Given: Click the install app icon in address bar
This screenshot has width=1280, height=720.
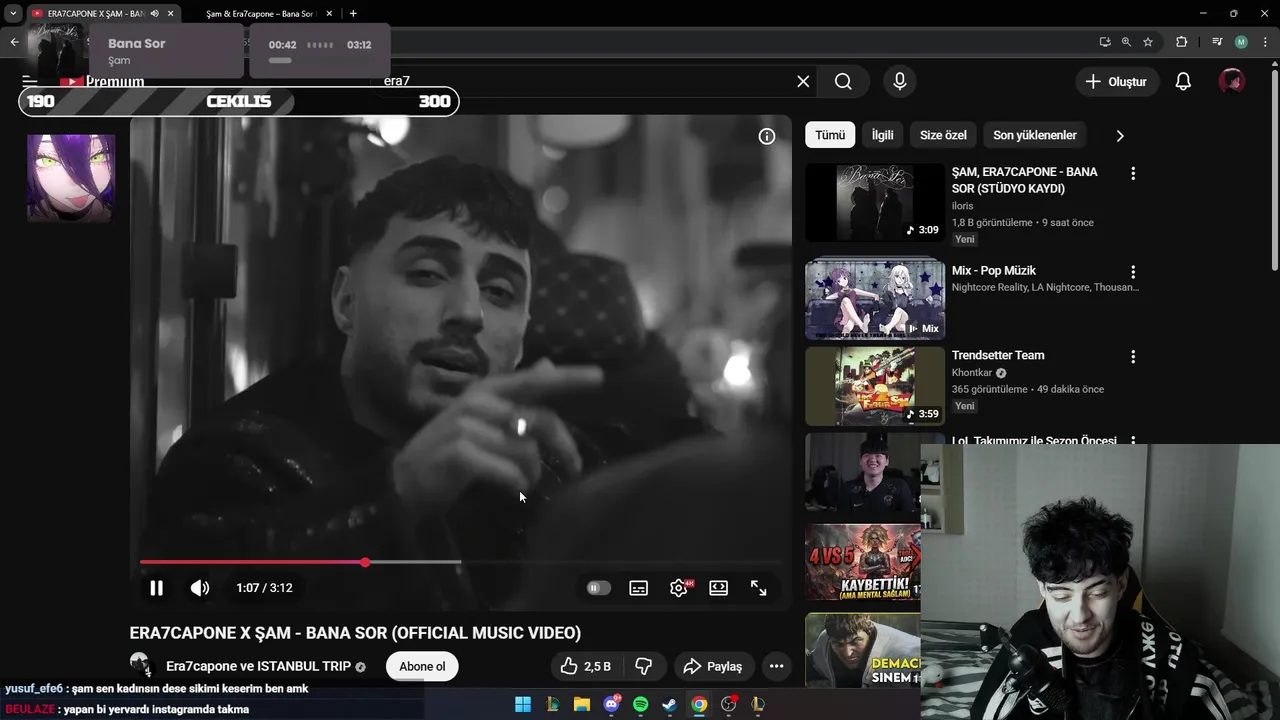Looking at the screenshot, I should click(x=1105, y=42).
